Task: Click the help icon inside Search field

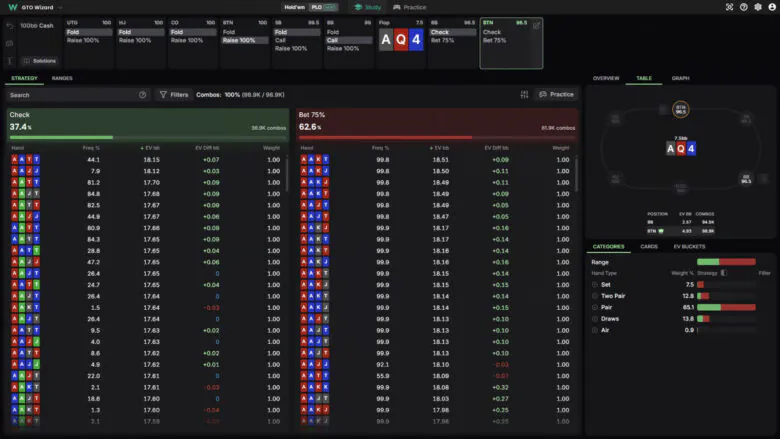Action: tap(143, 94)
